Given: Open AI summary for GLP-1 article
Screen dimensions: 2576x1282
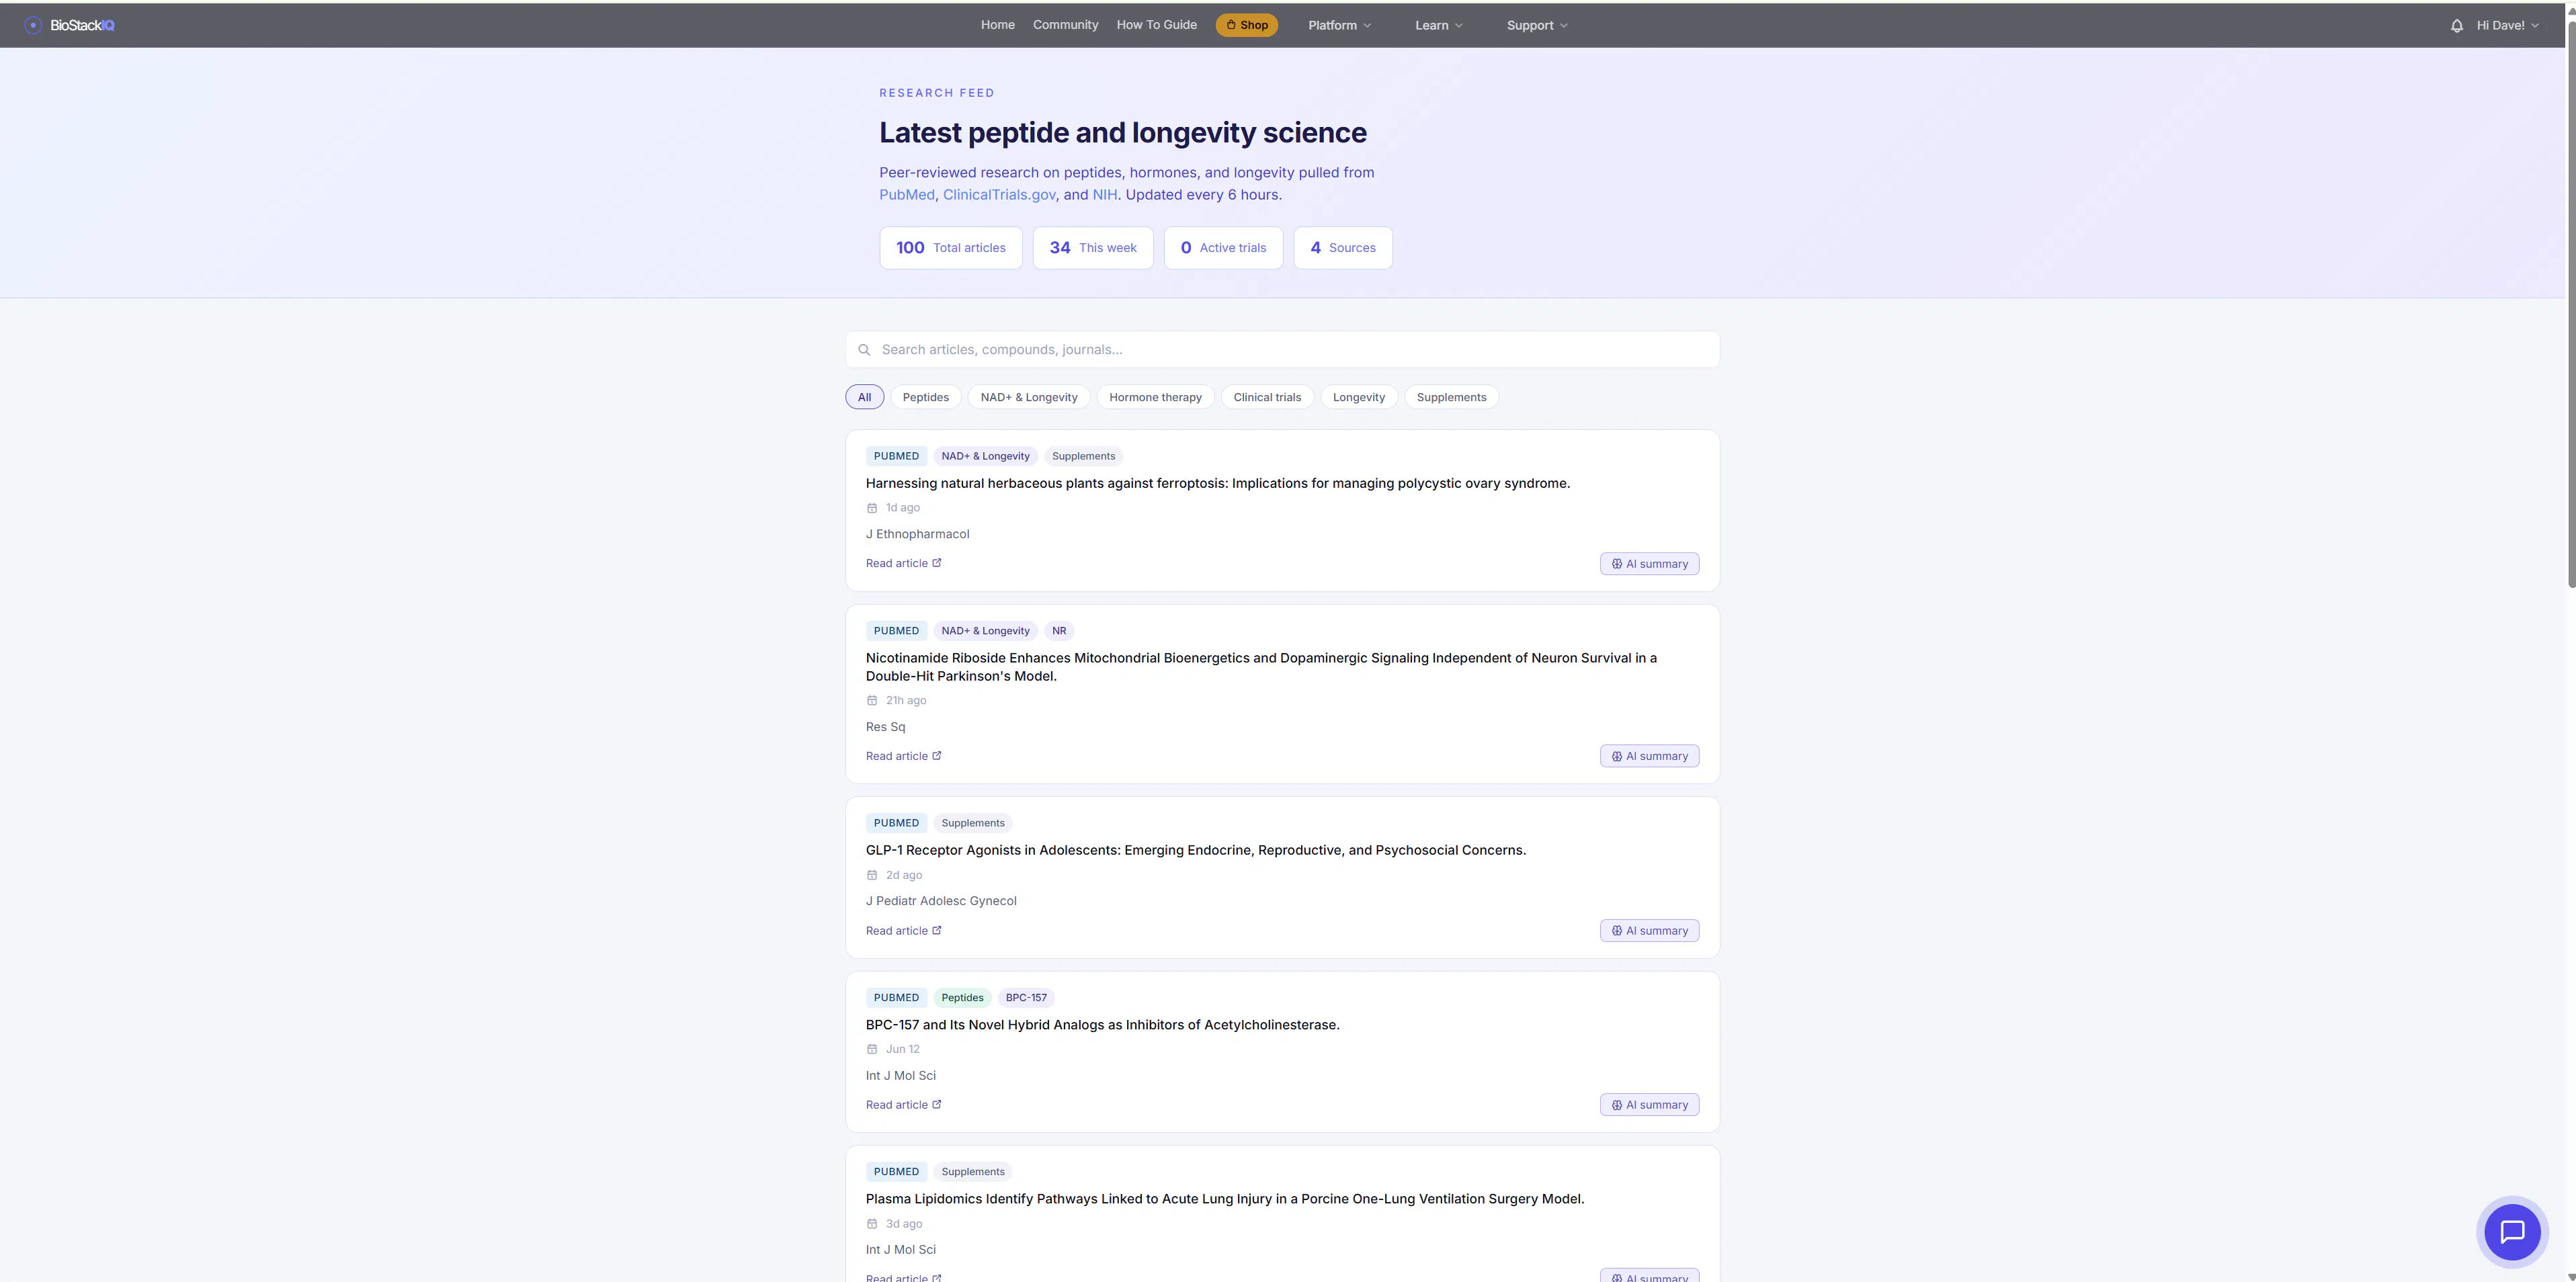Looking at the screenshot, I should coord(1649,931).
